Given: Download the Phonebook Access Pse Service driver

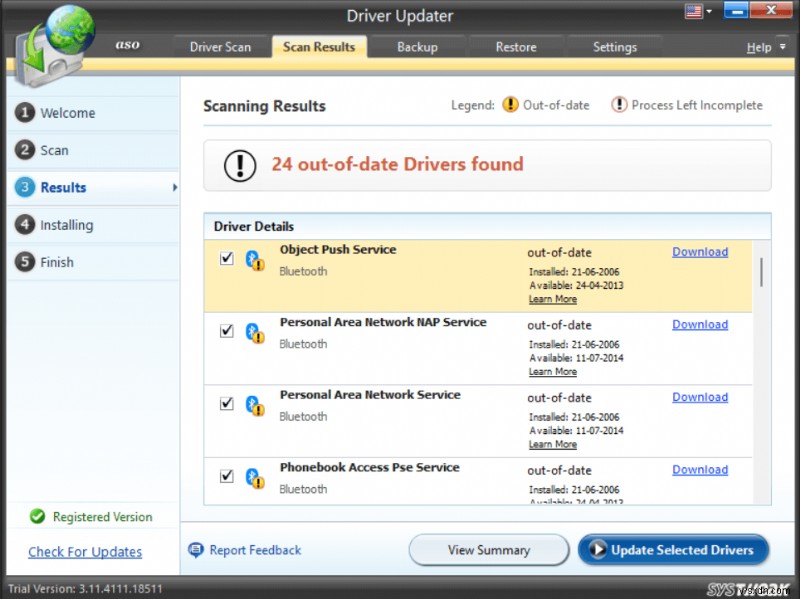Looking at the screenshot, I should pos(700,470).
